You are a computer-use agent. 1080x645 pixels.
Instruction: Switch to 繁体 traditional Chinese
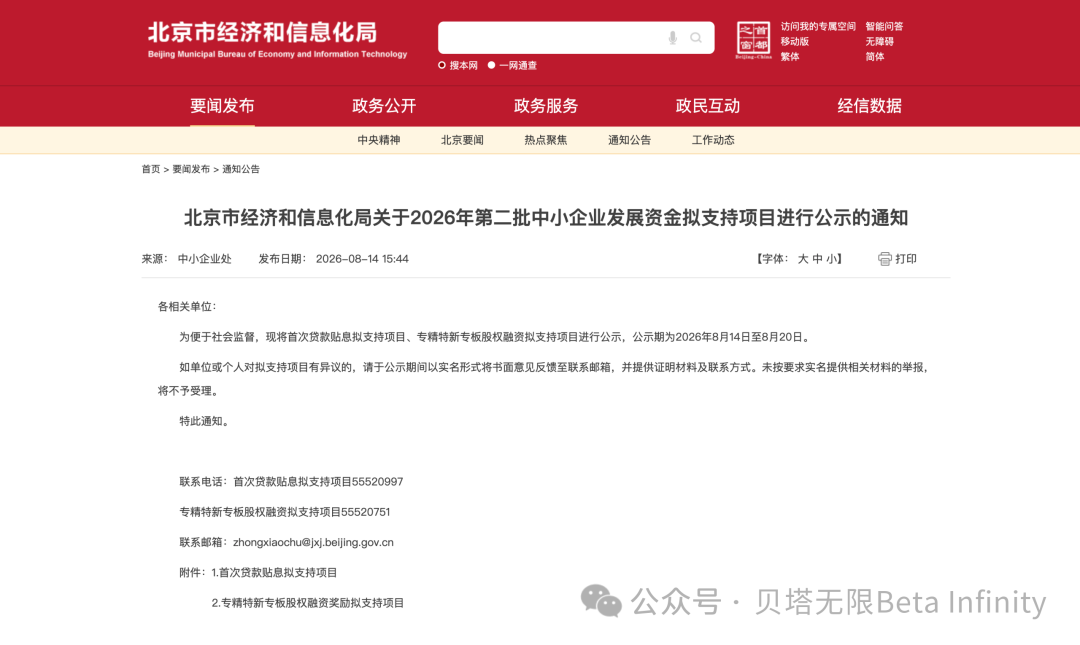click(790, 57)
